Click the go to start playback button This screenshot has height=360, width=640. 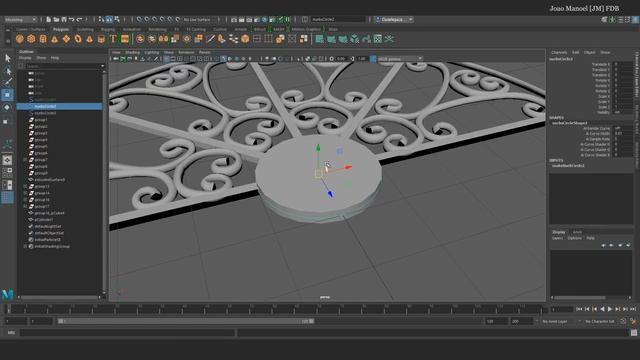click(x=579, y=309)
